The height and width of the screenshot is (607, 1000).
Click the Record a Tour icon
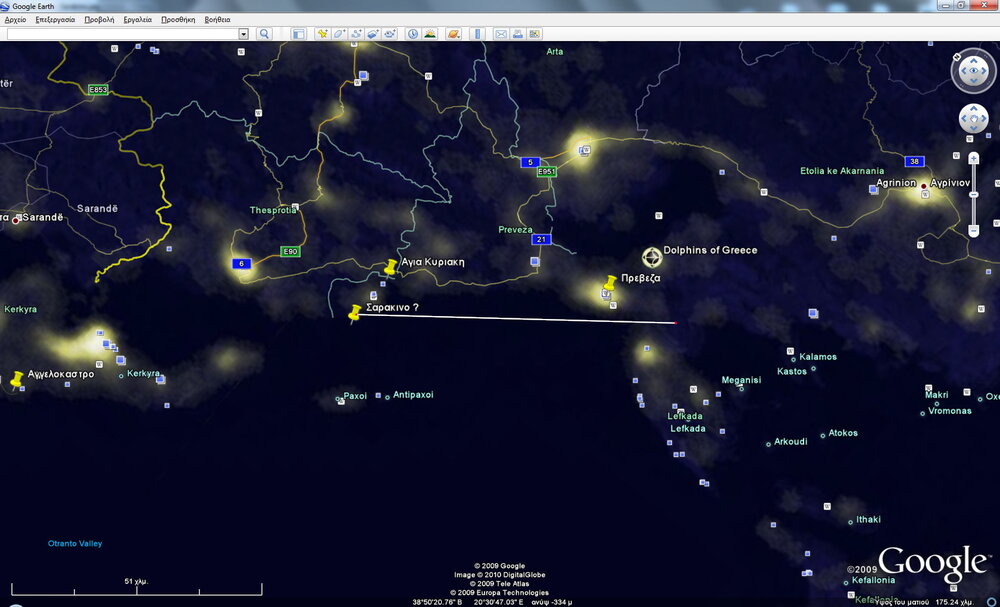pos(389,34)
